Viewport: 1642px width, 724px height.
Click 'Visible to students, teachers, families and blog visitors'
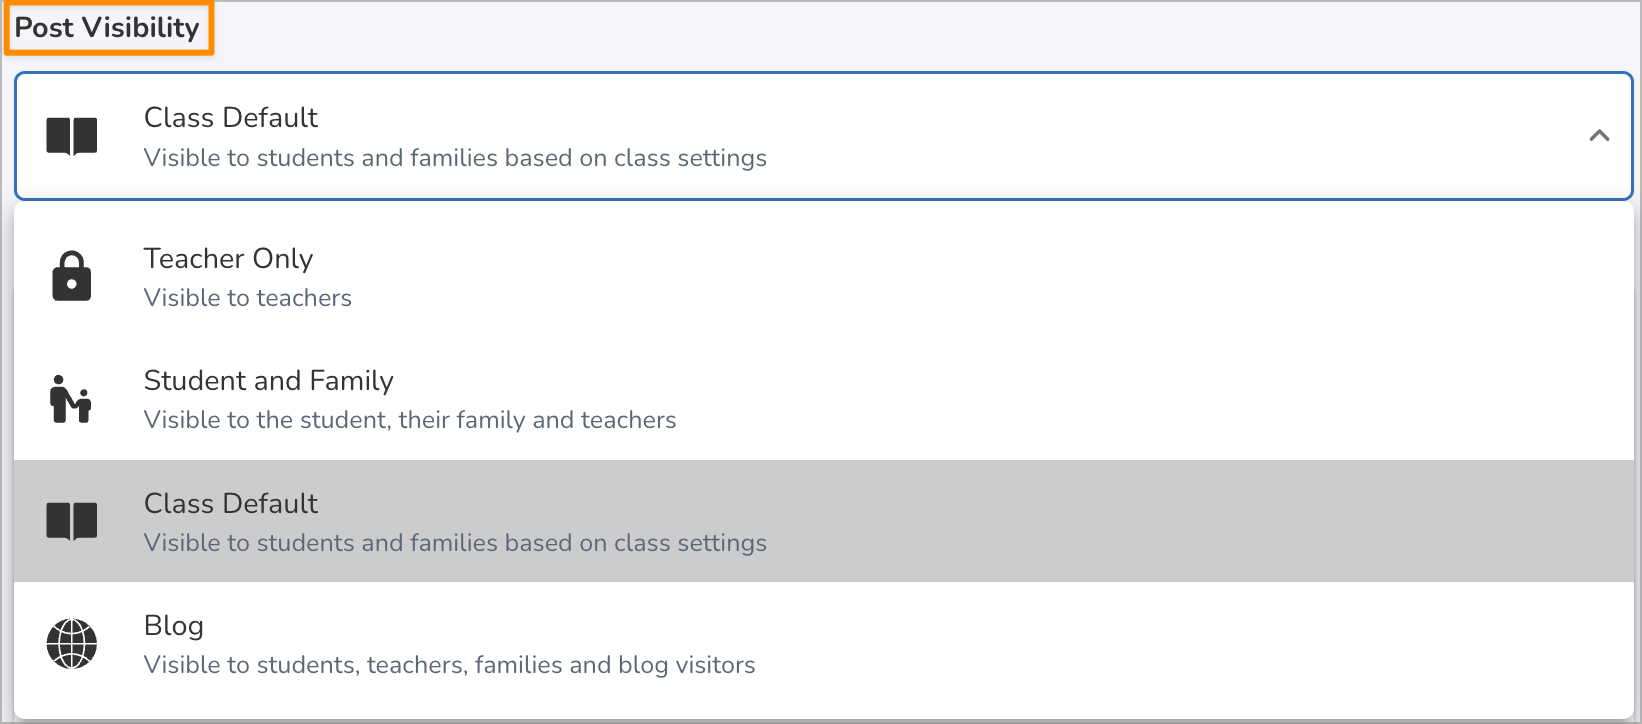[449, 664]
